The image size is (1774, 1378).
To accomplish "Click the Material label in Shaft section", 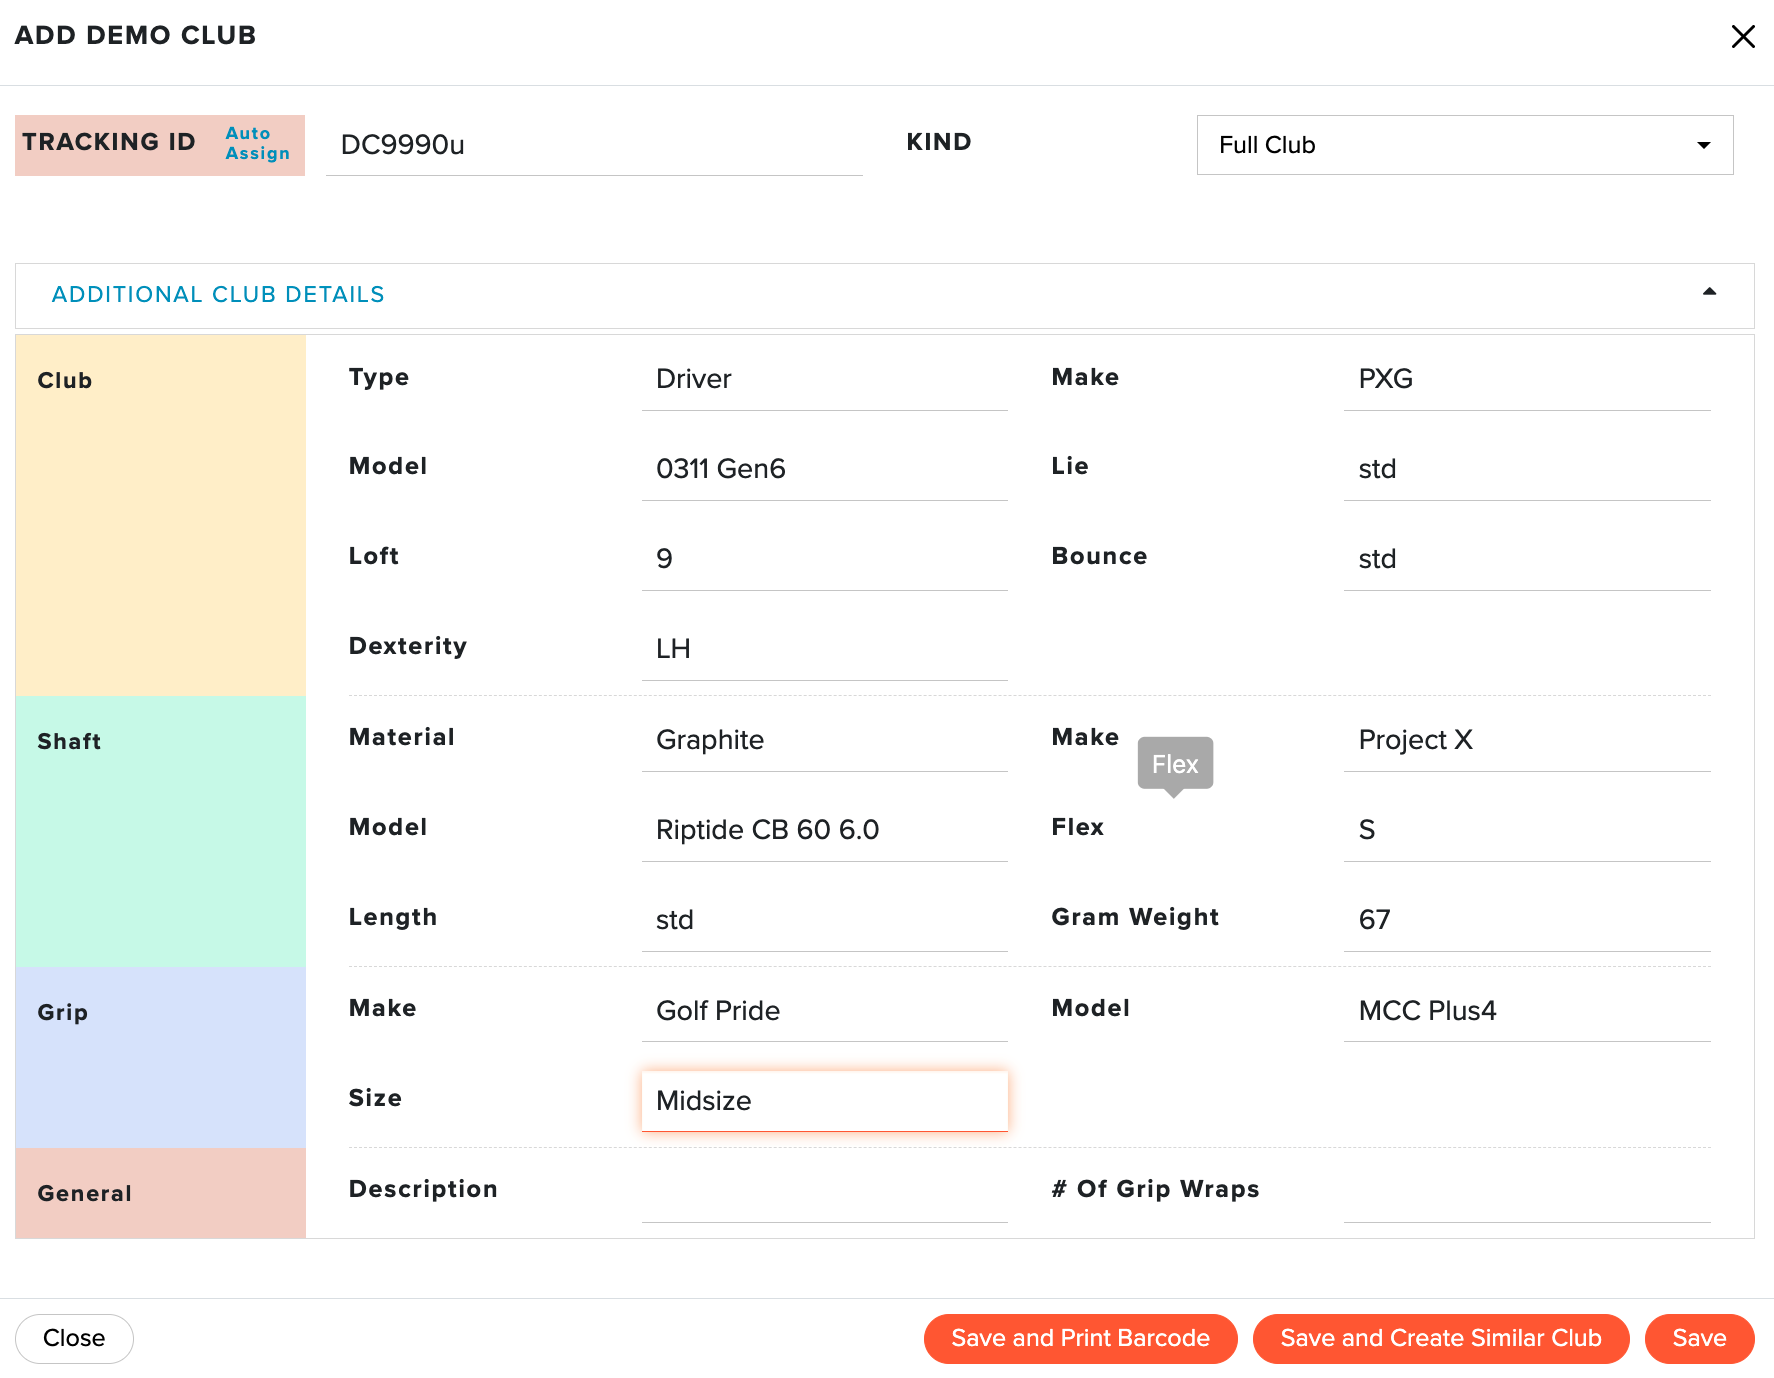I will (402, 737).
